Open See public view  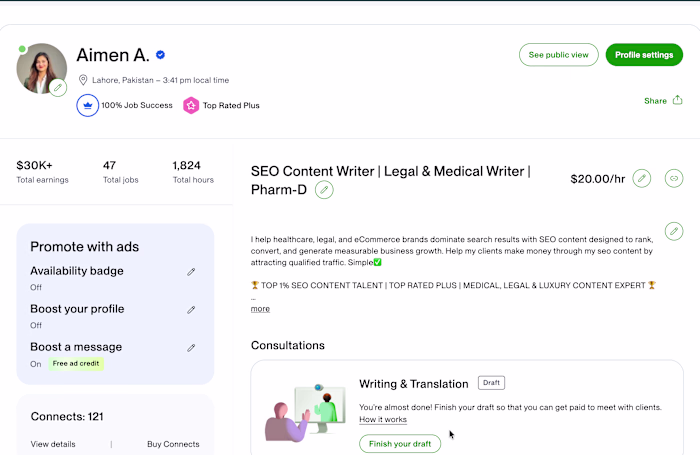pyautogui.click(x=558, y=55)
